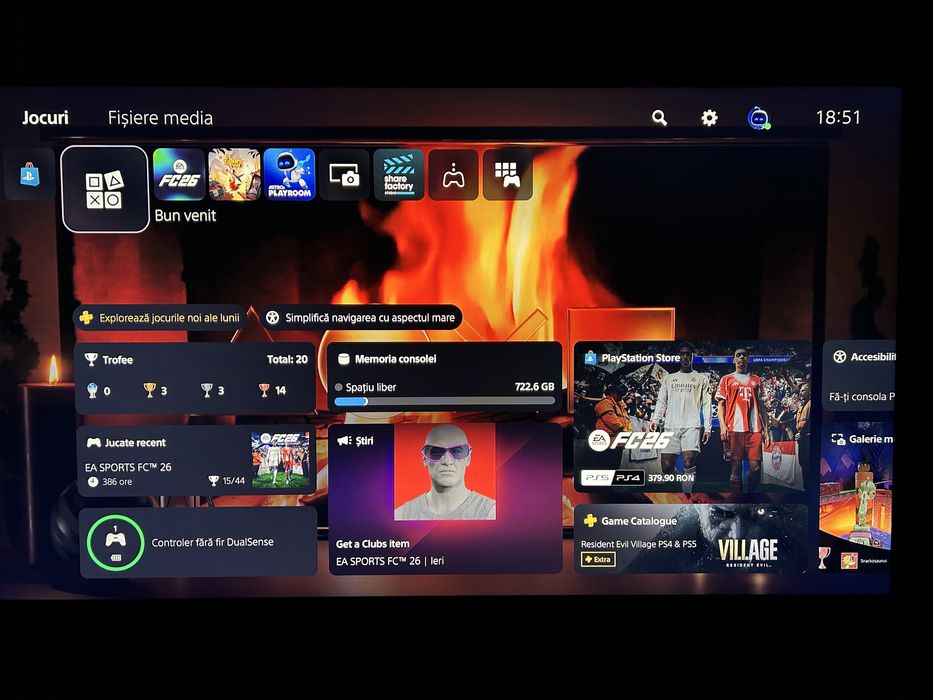Viewport: 933px width, 700px height.
Task: Click the gamepad icon beside Jucate recent
Action: [93, 442]
